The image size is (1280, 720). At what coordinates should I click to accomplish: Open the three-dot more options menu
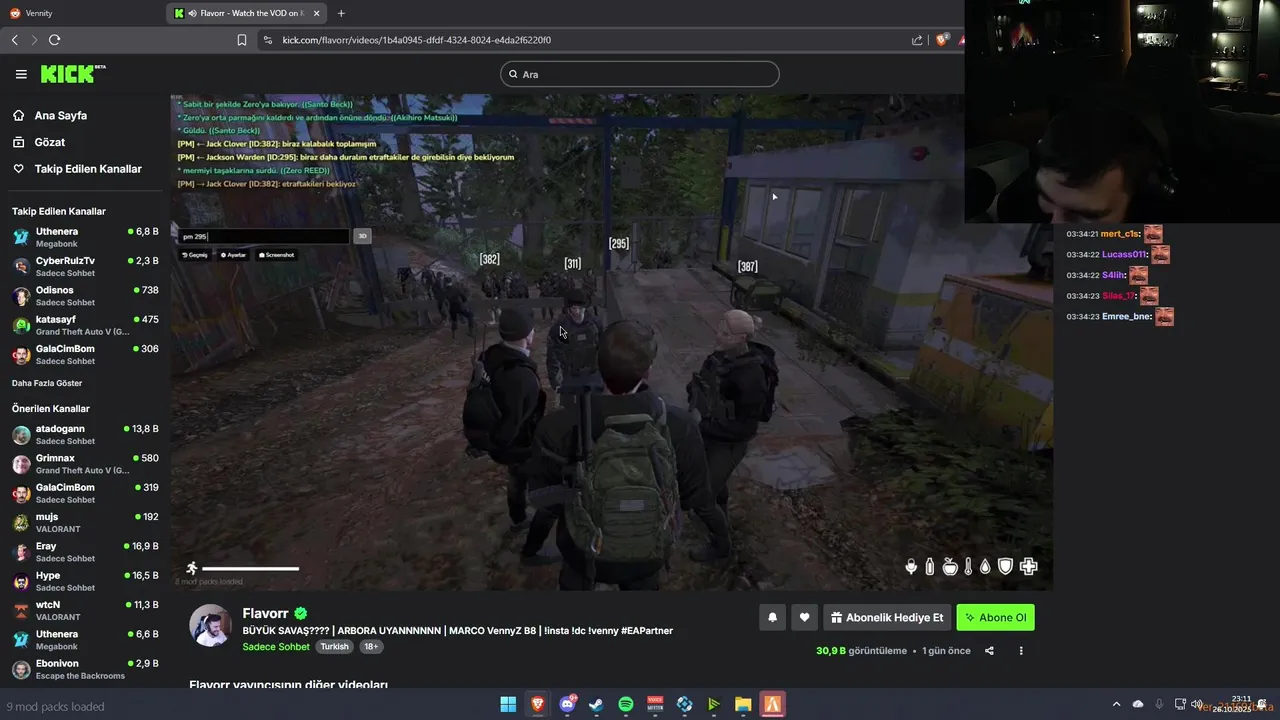[1021, 651]
